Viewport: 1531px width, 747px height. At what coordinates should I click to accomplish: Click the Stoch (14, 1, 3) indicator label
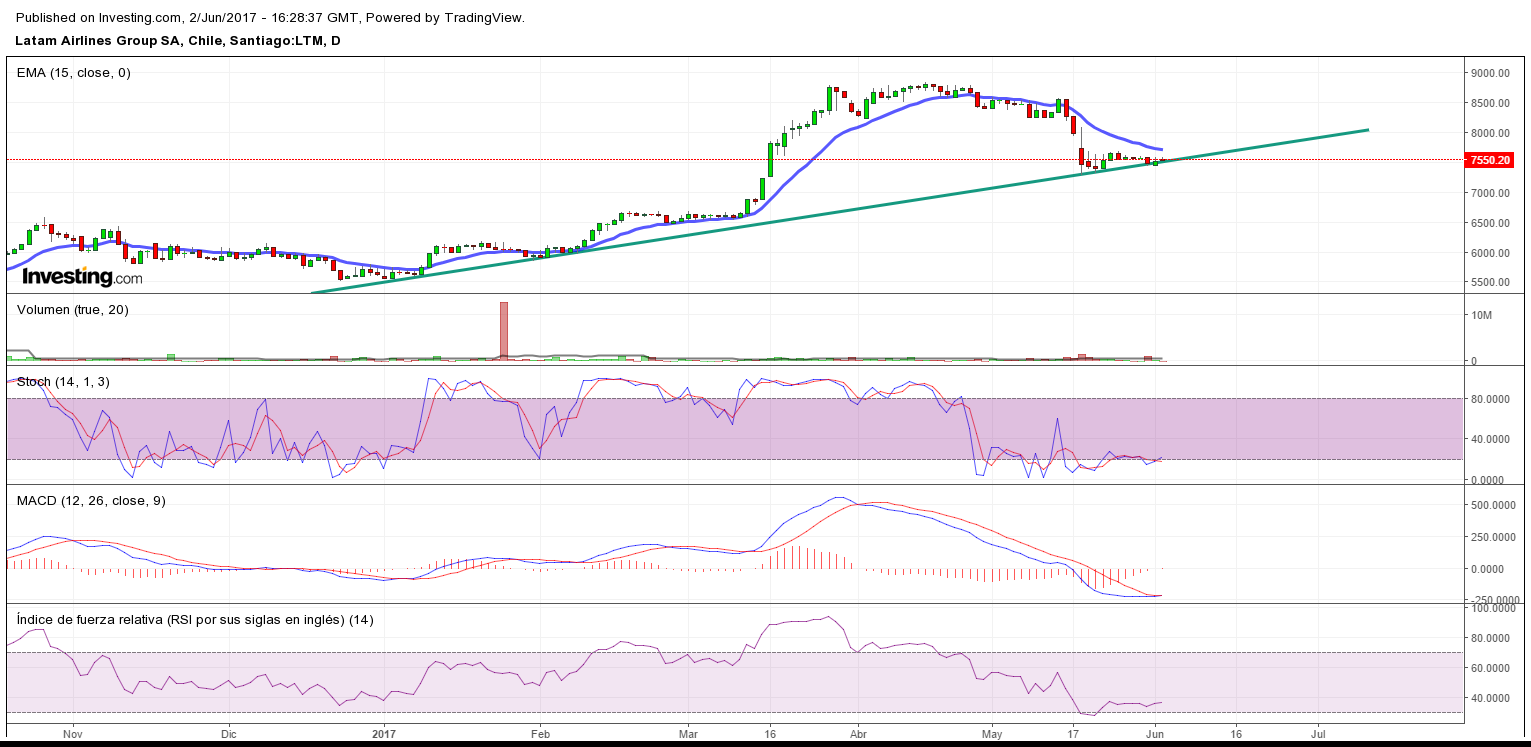(x=63, y=381)
